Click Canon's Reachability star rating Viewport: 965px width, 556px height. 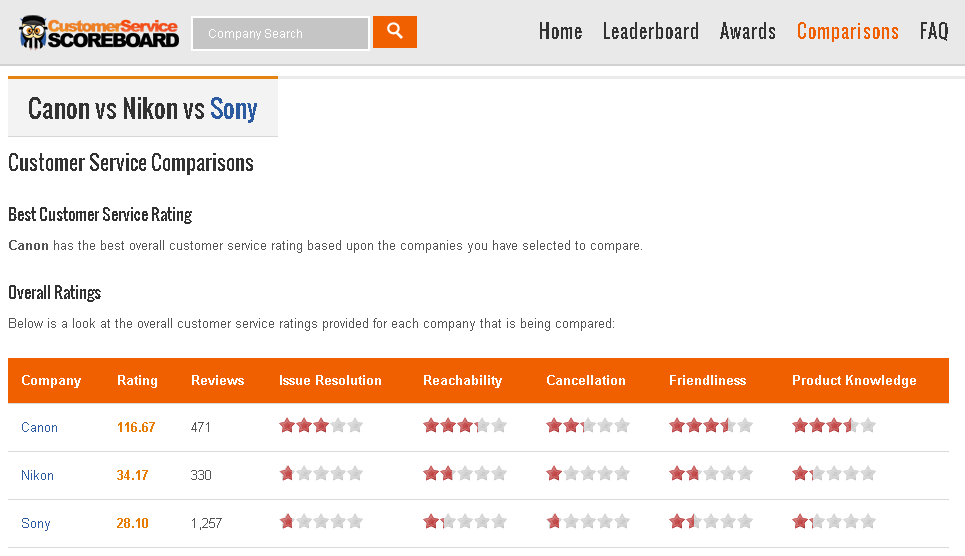[x=465, y=425]
